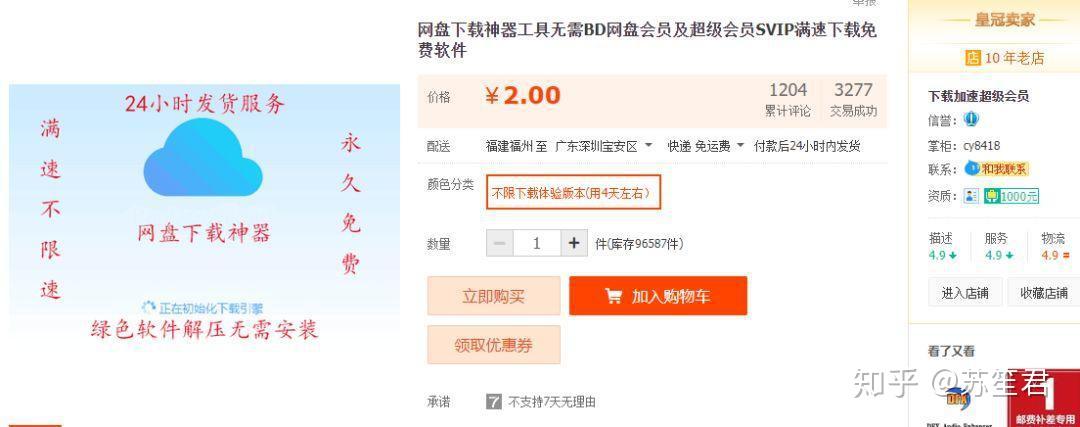This screenshot has height=427, width=1080.
Task: Click the ID card qualification icon
Action: (x=971, y=196)
